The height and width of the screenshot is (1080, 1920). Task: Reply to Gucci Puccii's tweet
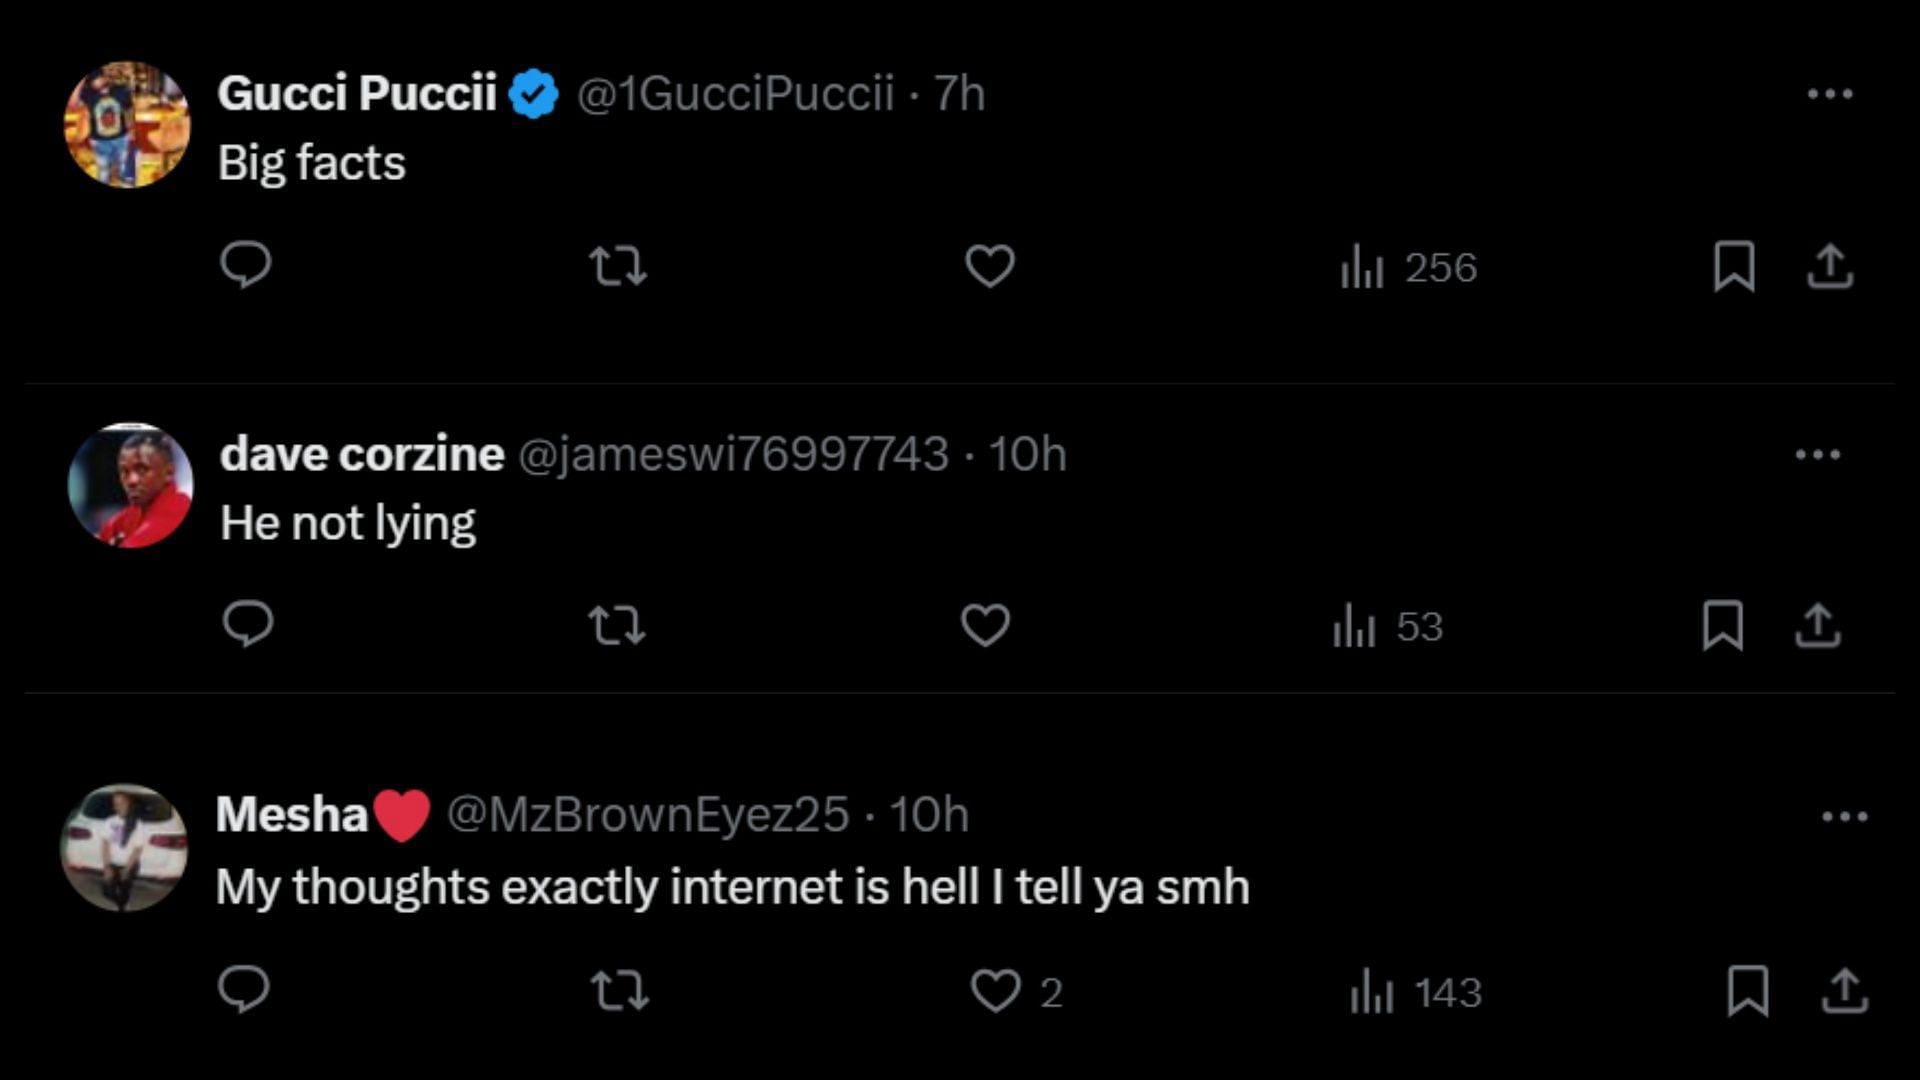(245, 265)
